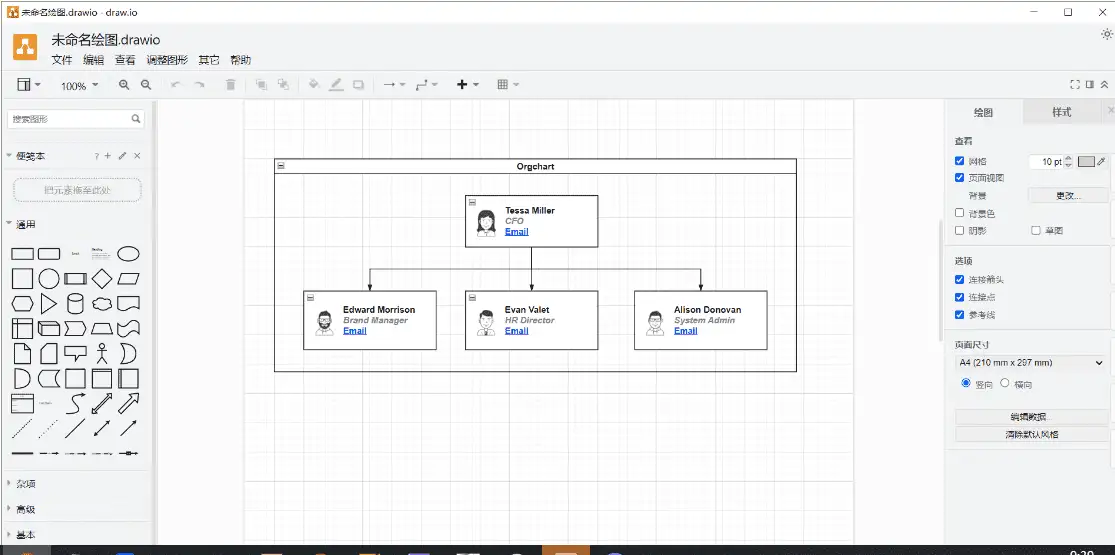
Task: Disable the 连接箭头 checkbox
Action: 960,279
